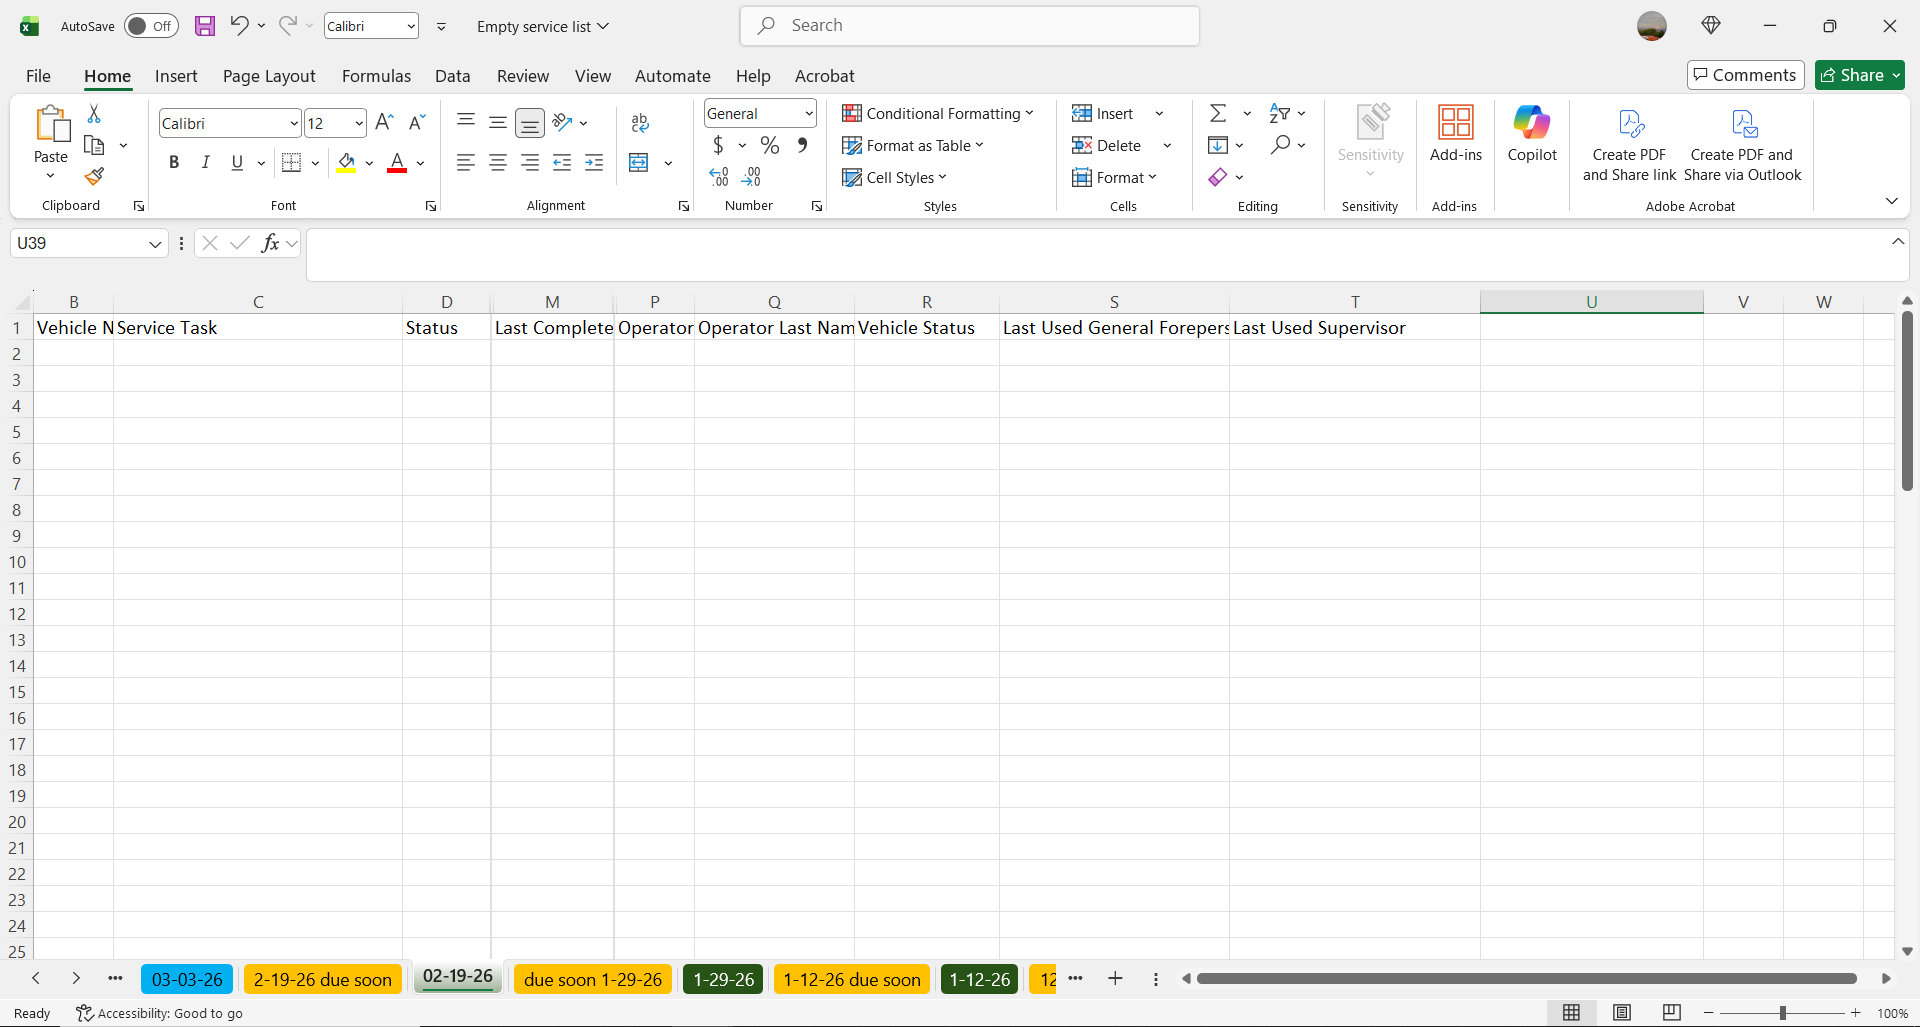The image size is (1920, 1027).
Task: Open the font name dropdown in ribbon
Action: tap(294, 124)
